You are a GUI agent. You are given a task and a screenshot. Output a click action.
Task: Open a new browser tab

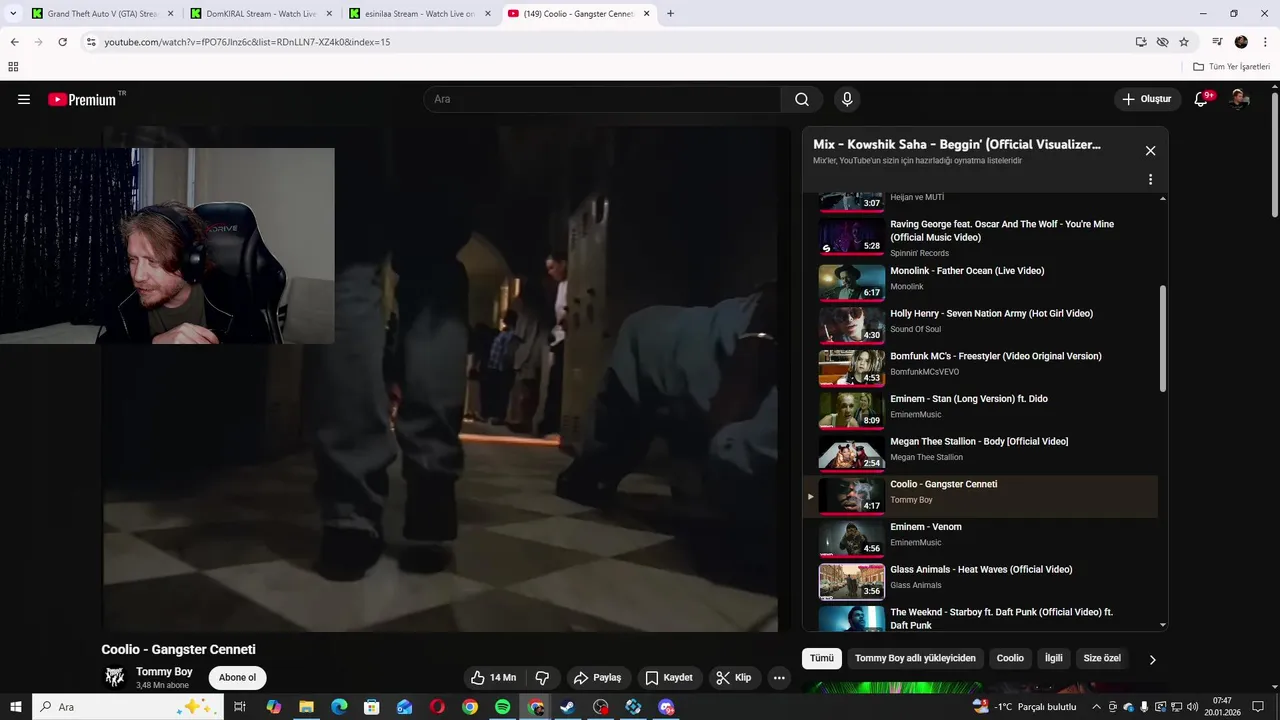pyautogui.click(x=670, y=14)
